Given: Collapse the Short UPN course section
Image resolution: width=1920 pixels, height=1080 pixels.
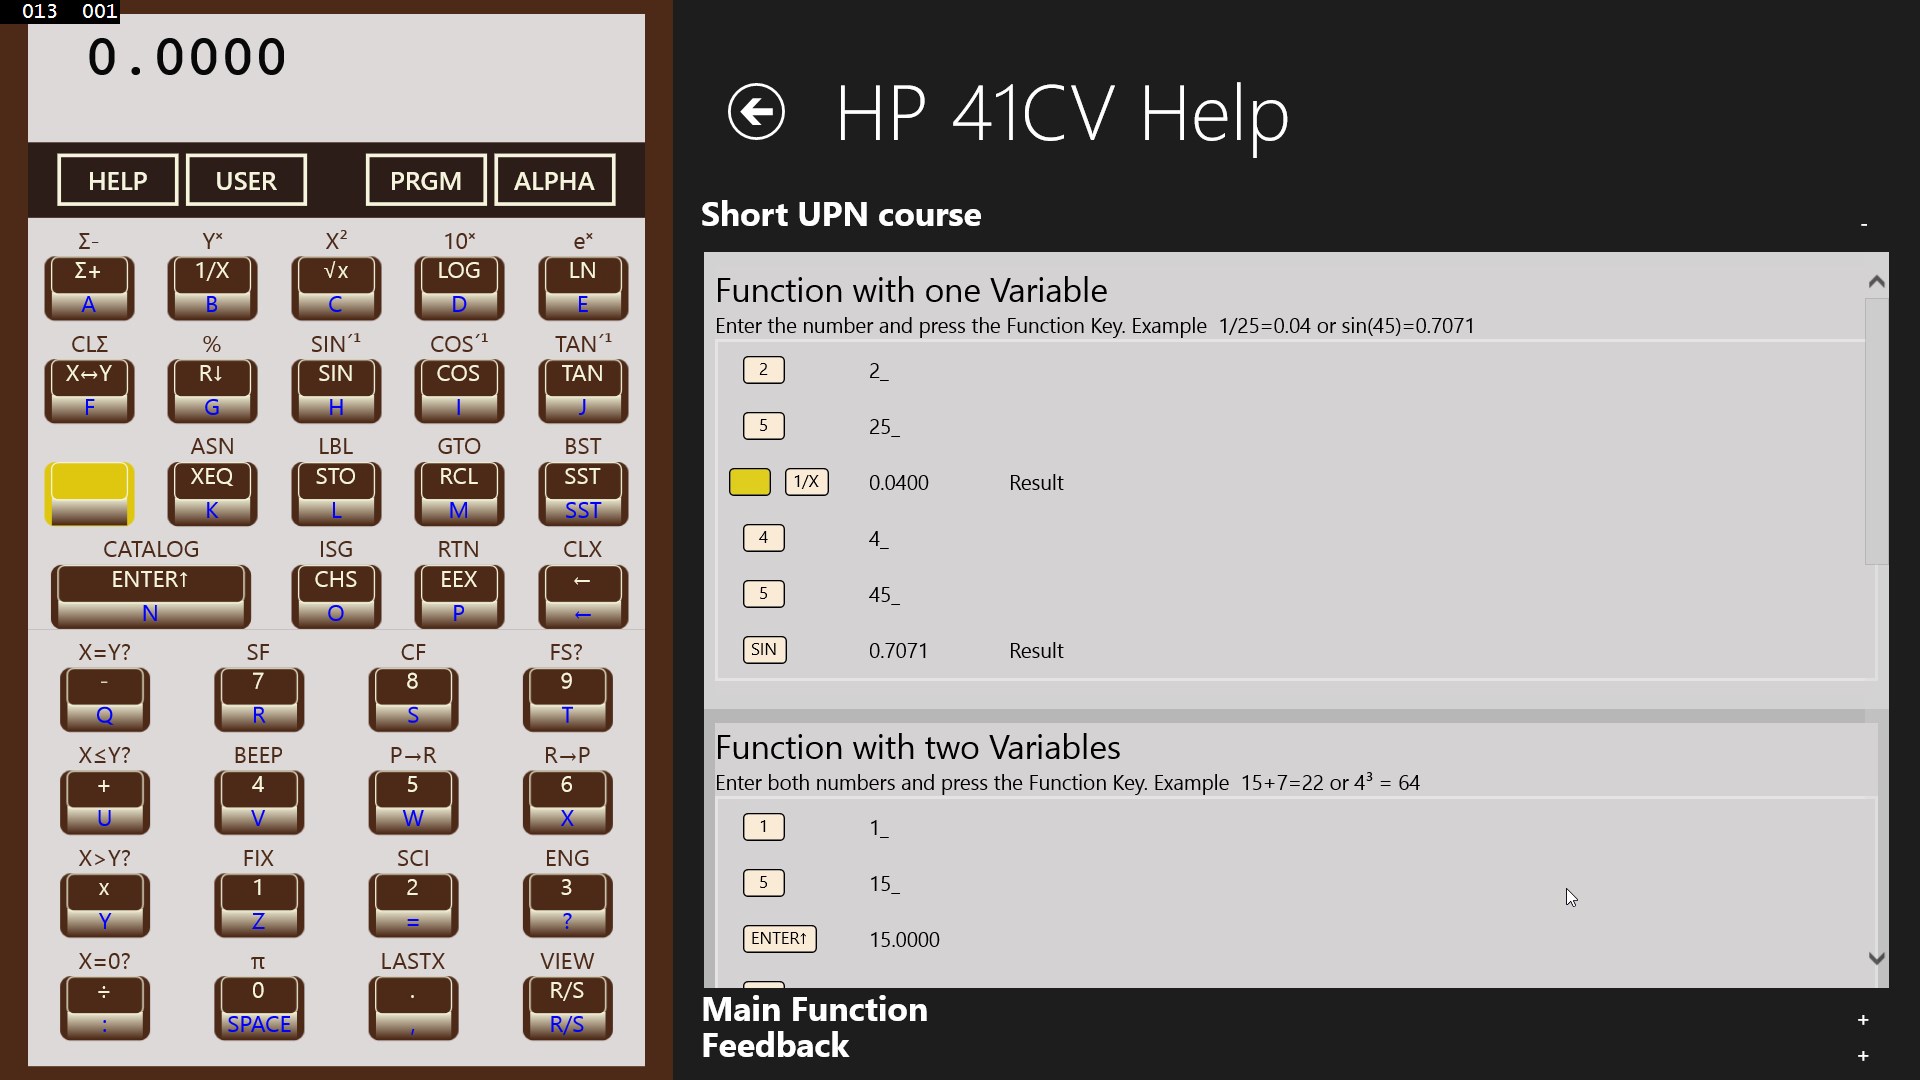Looking at the screenshot, I should (1863, 225).
